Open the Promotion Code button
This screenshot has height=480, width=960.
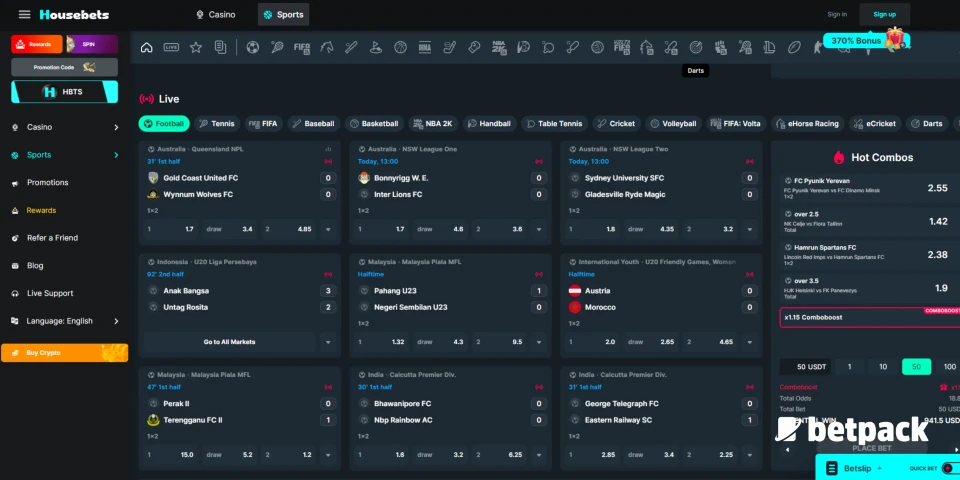64,67
